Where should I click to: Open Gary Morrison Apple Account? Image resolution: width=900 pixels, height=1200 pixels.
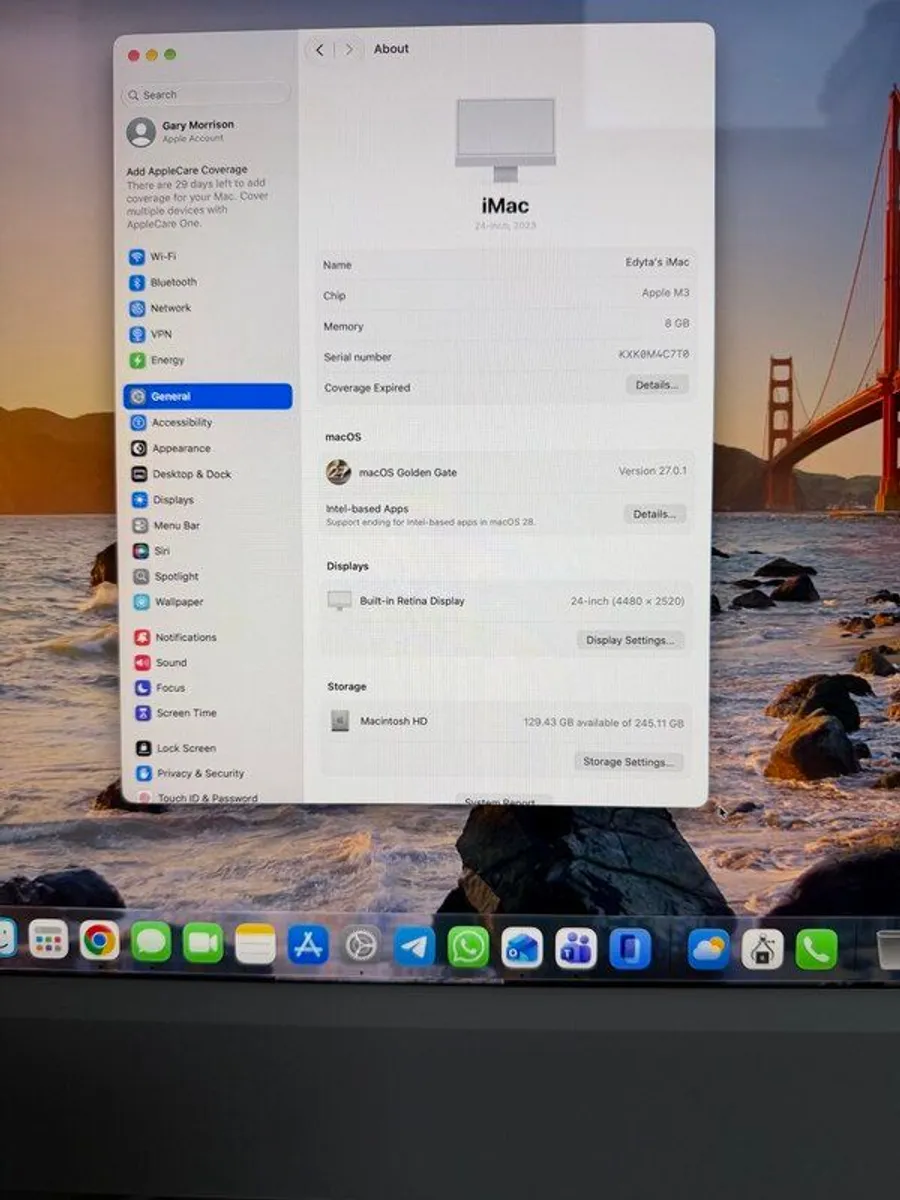pyautogui.click(x=181, y=132)
